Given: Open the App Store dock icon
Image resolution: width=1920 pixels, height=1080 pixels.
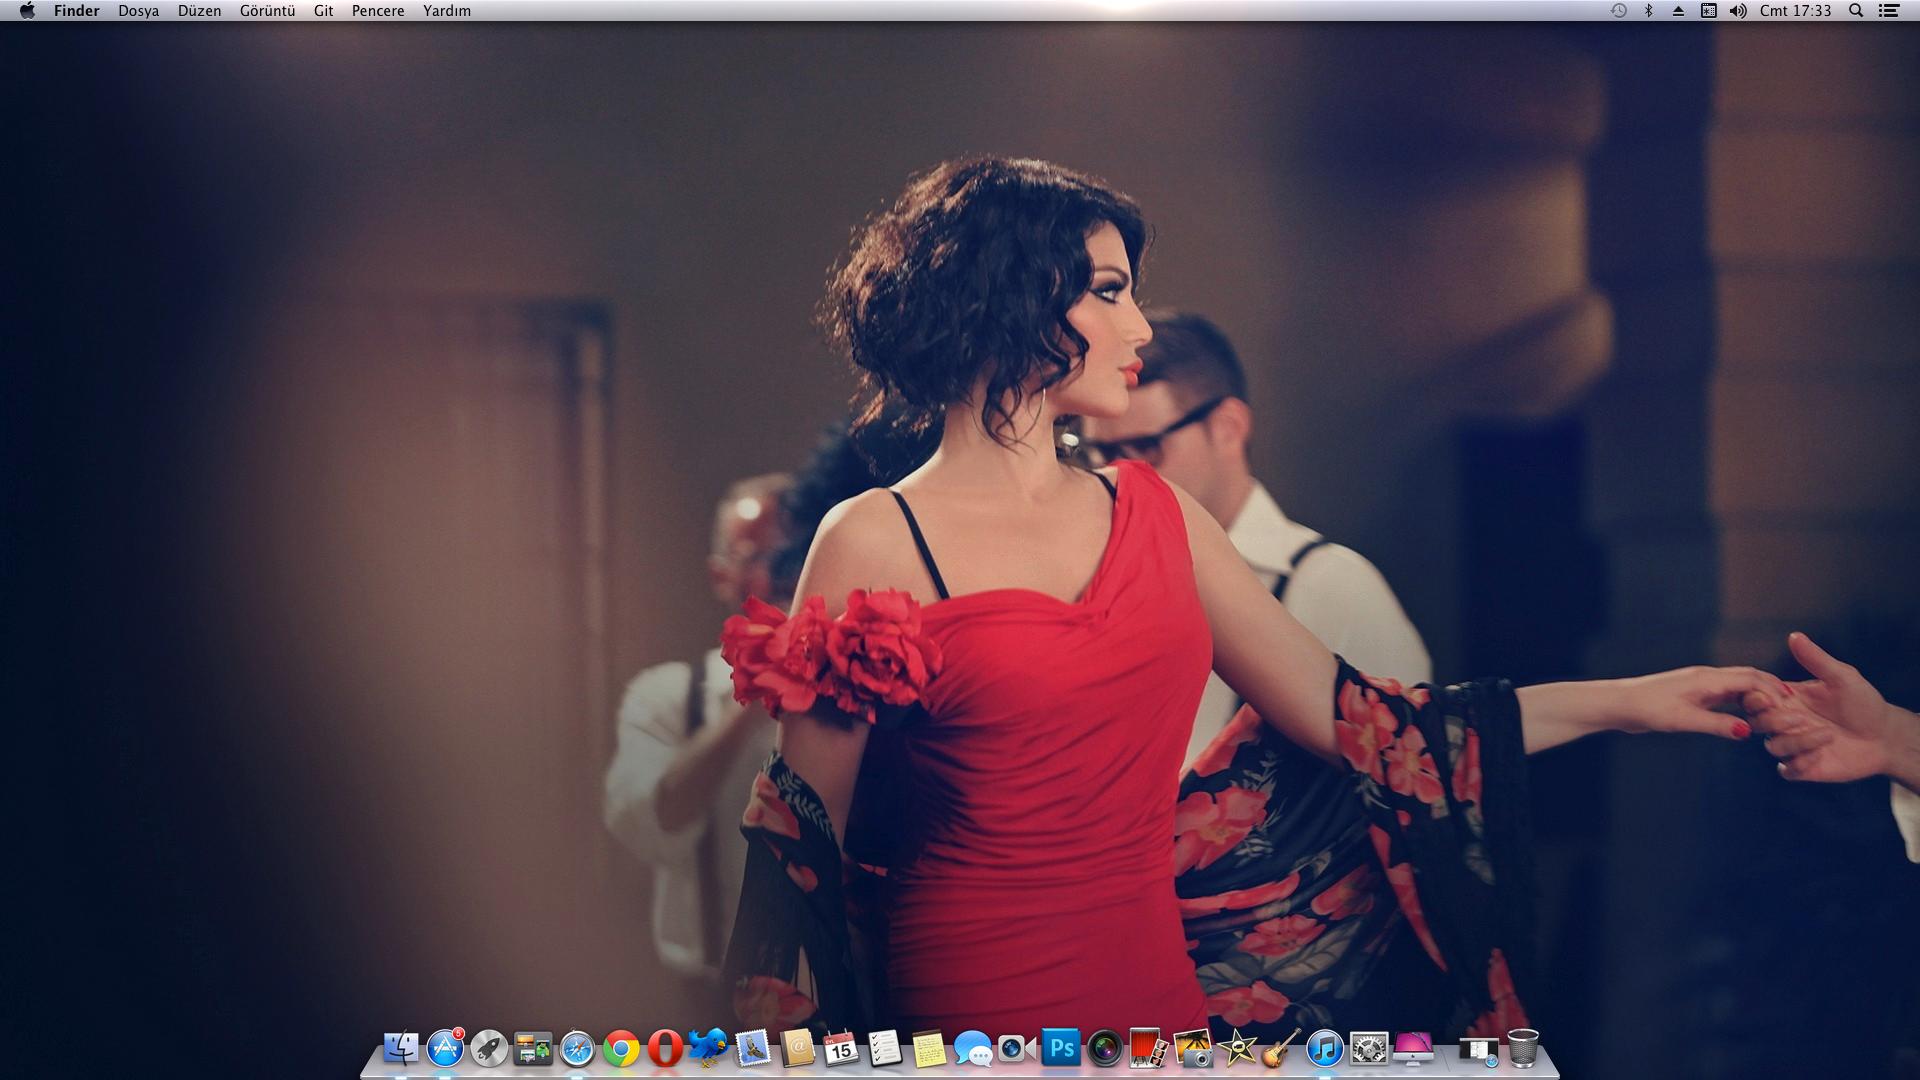Looking at the screenshot, I should [x=445, y=1048].
